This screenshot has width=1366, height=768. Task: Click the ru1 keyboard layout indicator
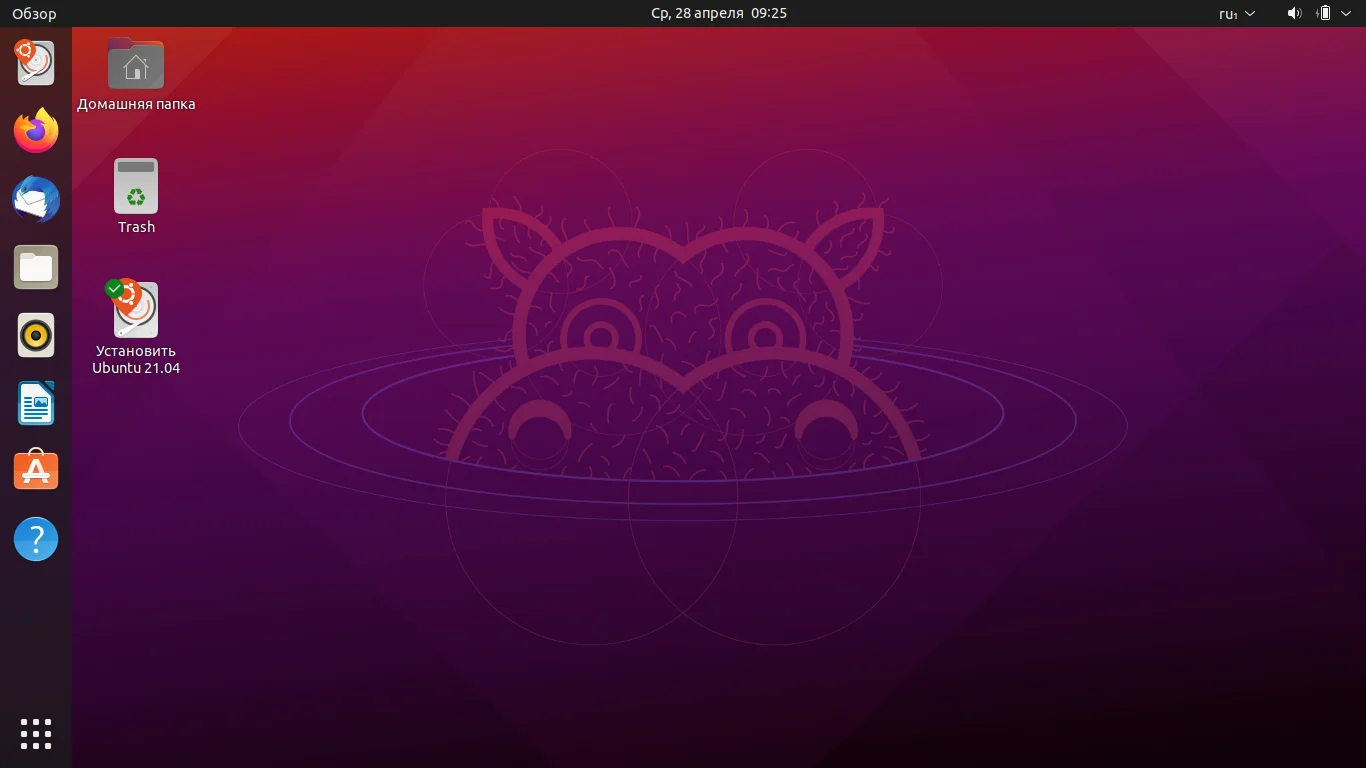click(1228, 13)
